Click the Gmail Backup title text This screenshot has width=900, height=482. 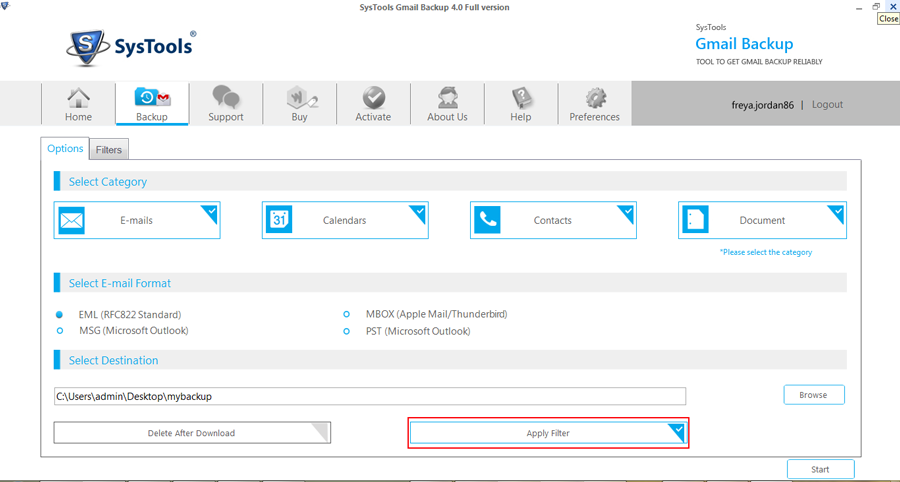(744, 44)
